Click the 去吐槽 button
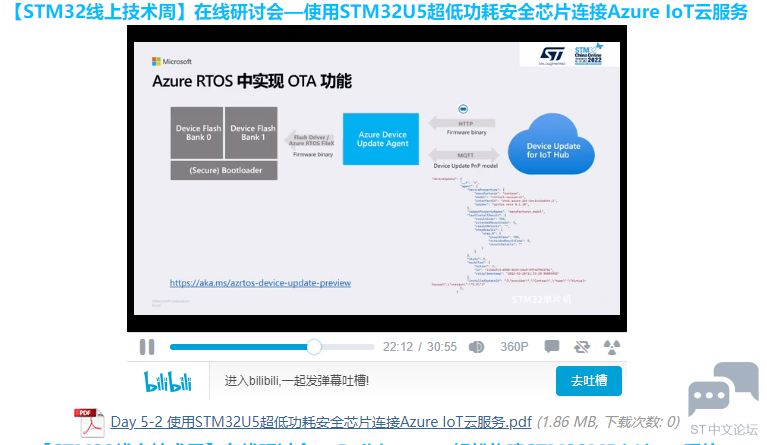 click(x=589, y=381)
